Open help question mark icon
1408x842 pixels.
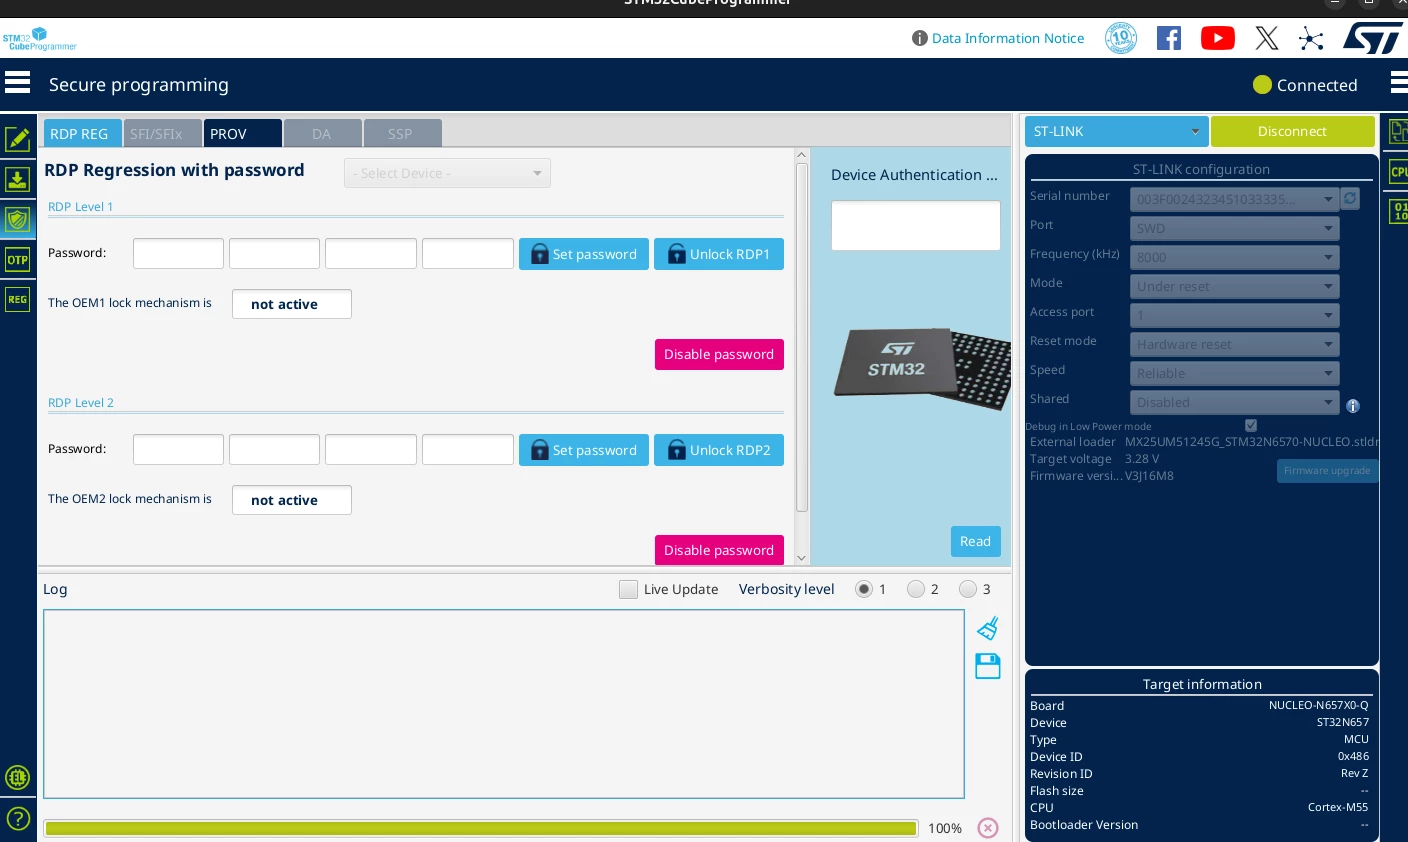point(18,819)
